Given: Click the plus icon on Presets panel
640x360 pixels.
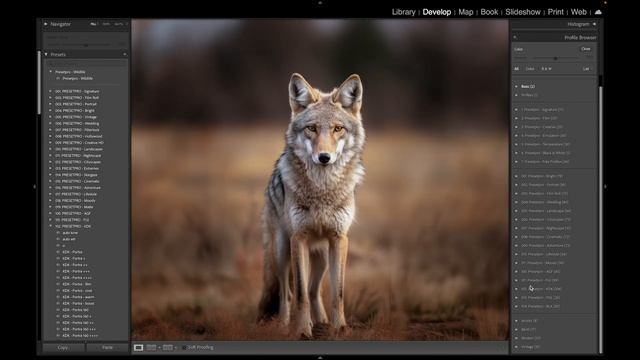Looking at the screenshot, I should tap(124, 54).
